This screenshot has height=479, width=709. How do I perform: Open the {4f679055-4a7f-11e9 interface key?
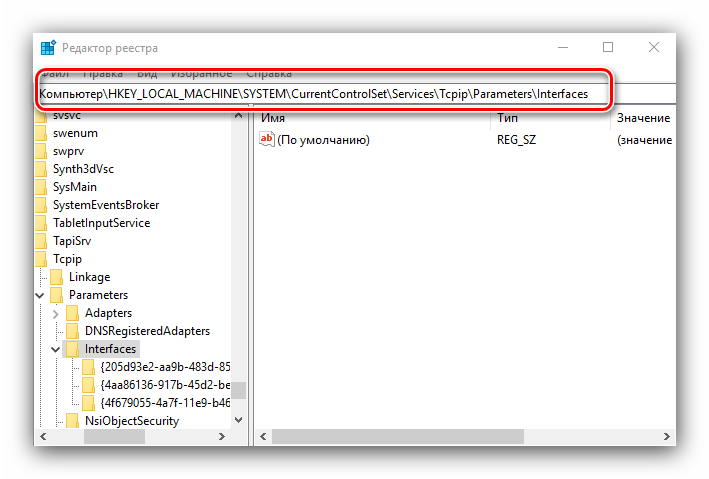pos(165,403)
